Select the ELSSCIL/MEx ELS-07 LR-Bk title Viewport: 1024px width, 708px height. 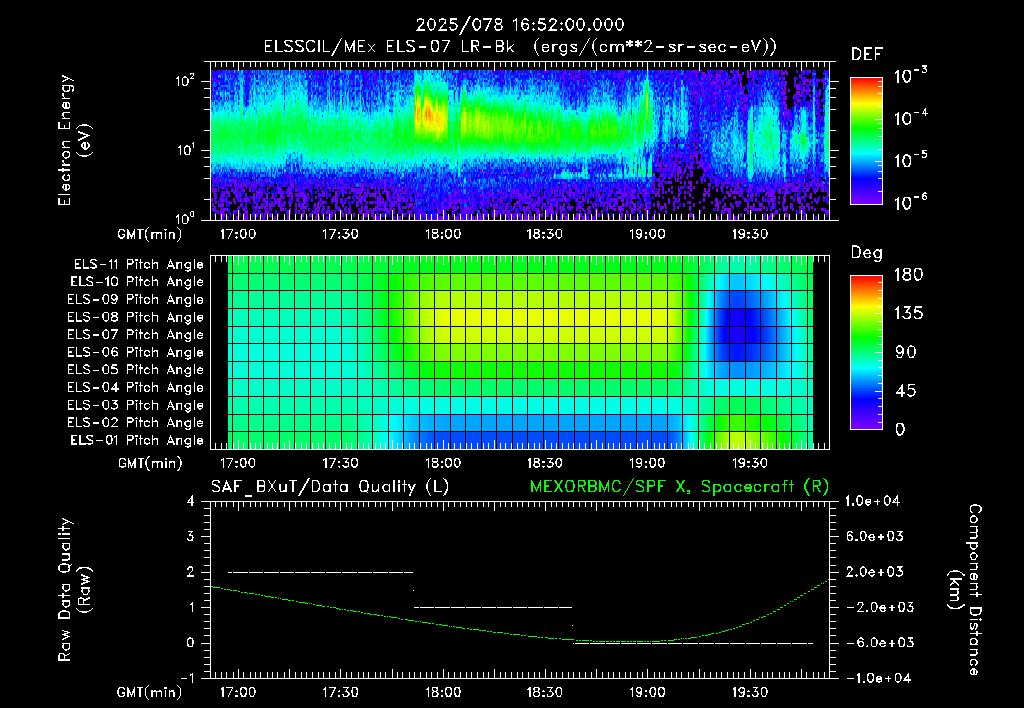coord(389,47)
